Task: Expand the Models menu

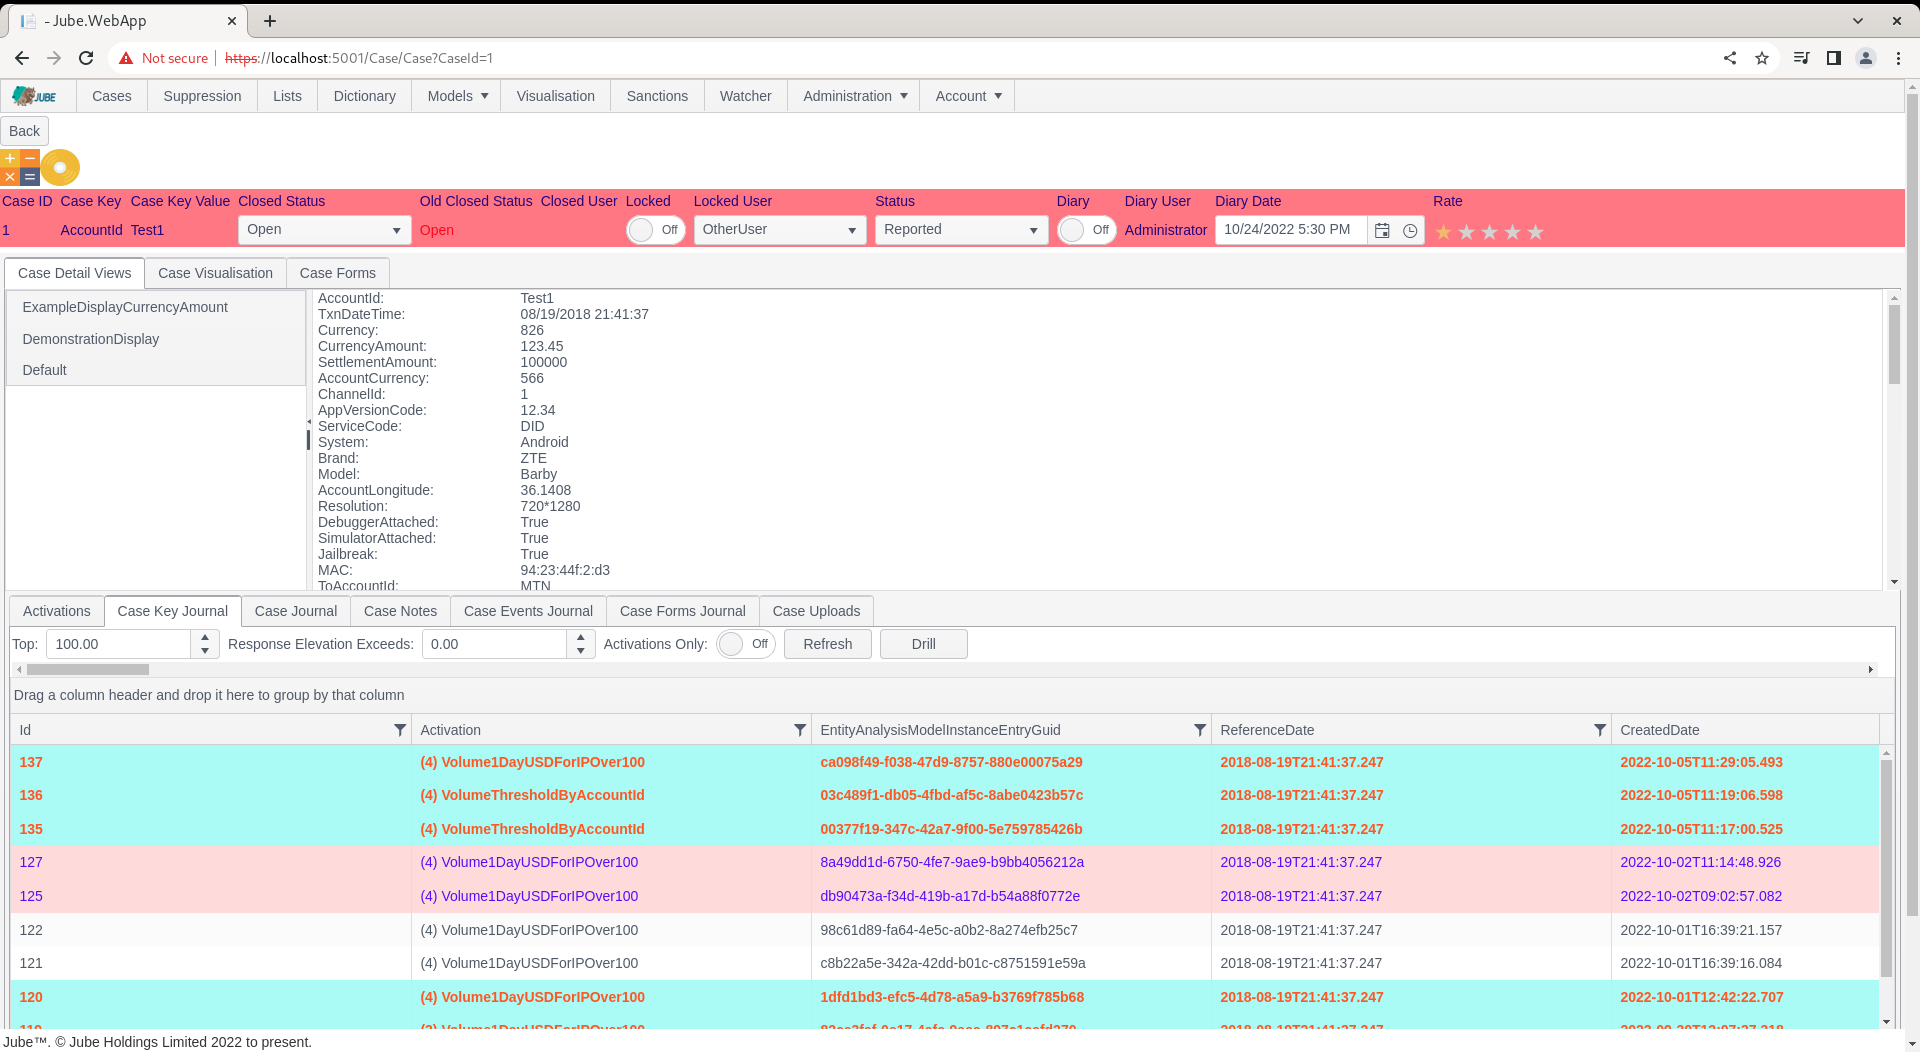Action: point(457,96)
